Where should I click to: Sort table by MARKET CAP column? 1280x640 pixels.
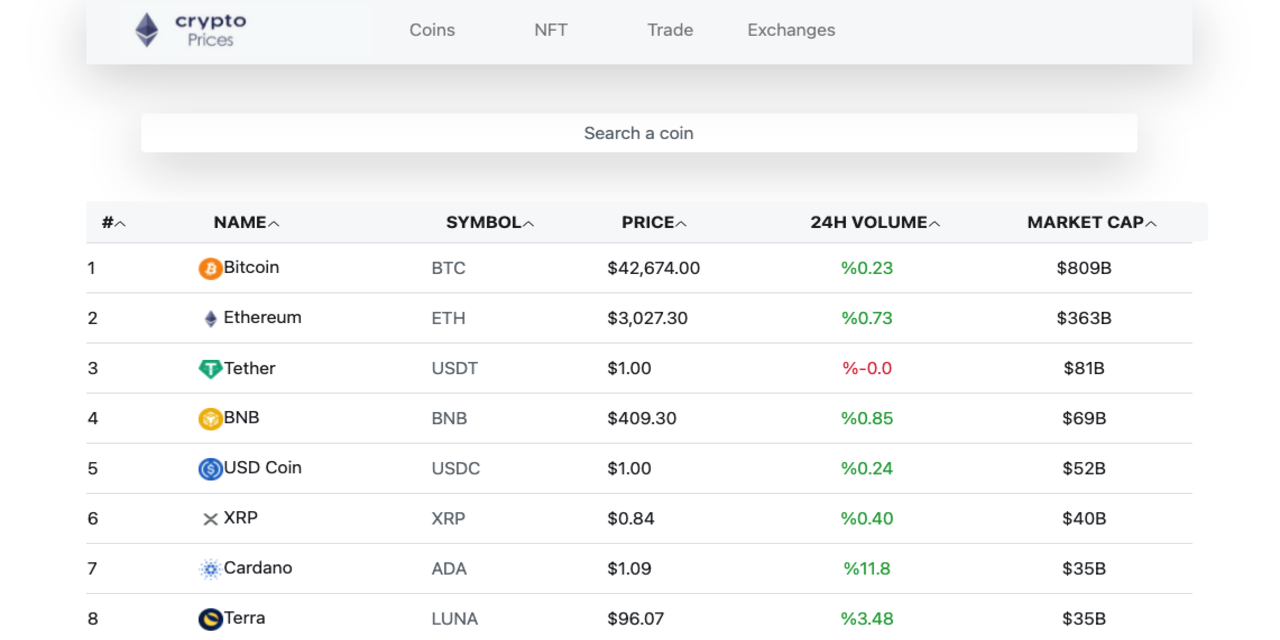(1092, 223)
